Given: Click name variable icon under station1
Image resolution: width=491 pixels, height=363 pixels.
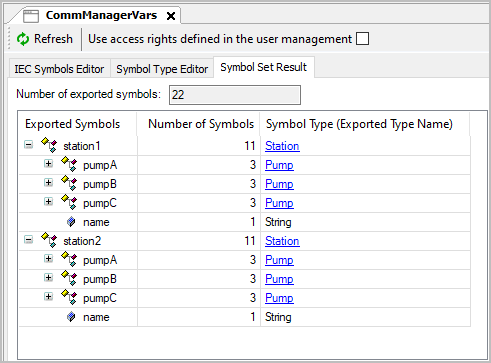Looking at the screenshot, I should point(71,222).
